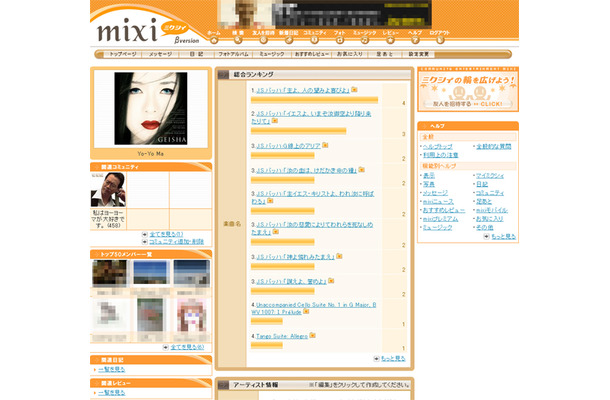Click コミュニティ追加・削除 link
This screenshot has width=610, height=400.
[177, 242]
